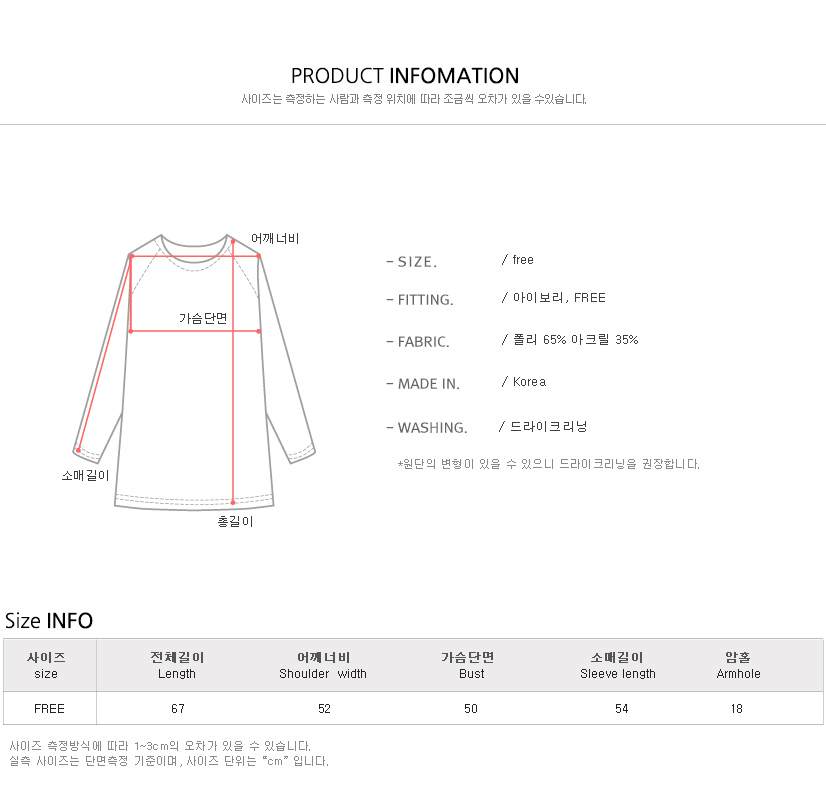
Task: Click the 소매길이 label near sleeve cuff
Action: tap(85, 476)
